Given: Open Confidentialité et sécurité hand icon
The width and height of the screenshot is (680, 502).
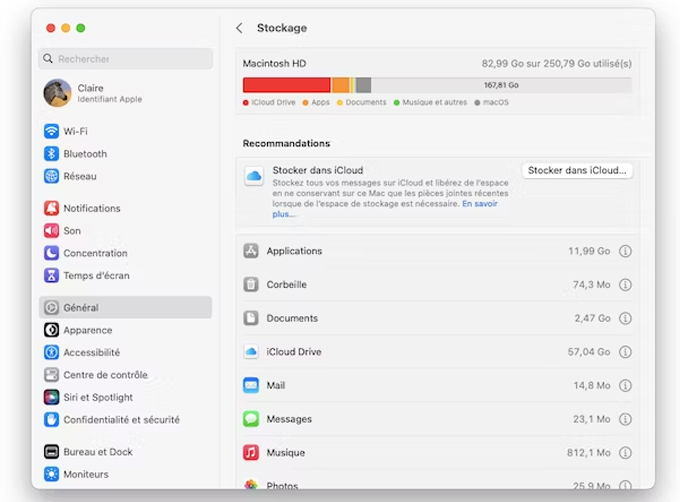Looking at the screenshot, I should tap(51, 420).
